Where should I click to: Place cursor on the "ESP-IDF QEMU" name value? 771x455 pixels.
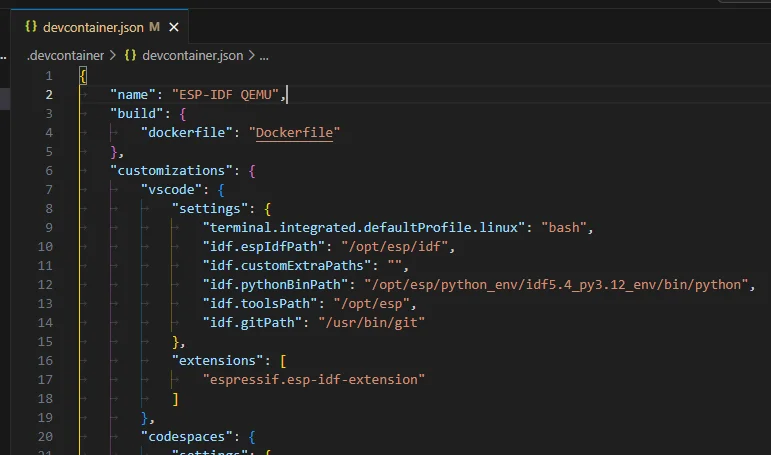228,94
